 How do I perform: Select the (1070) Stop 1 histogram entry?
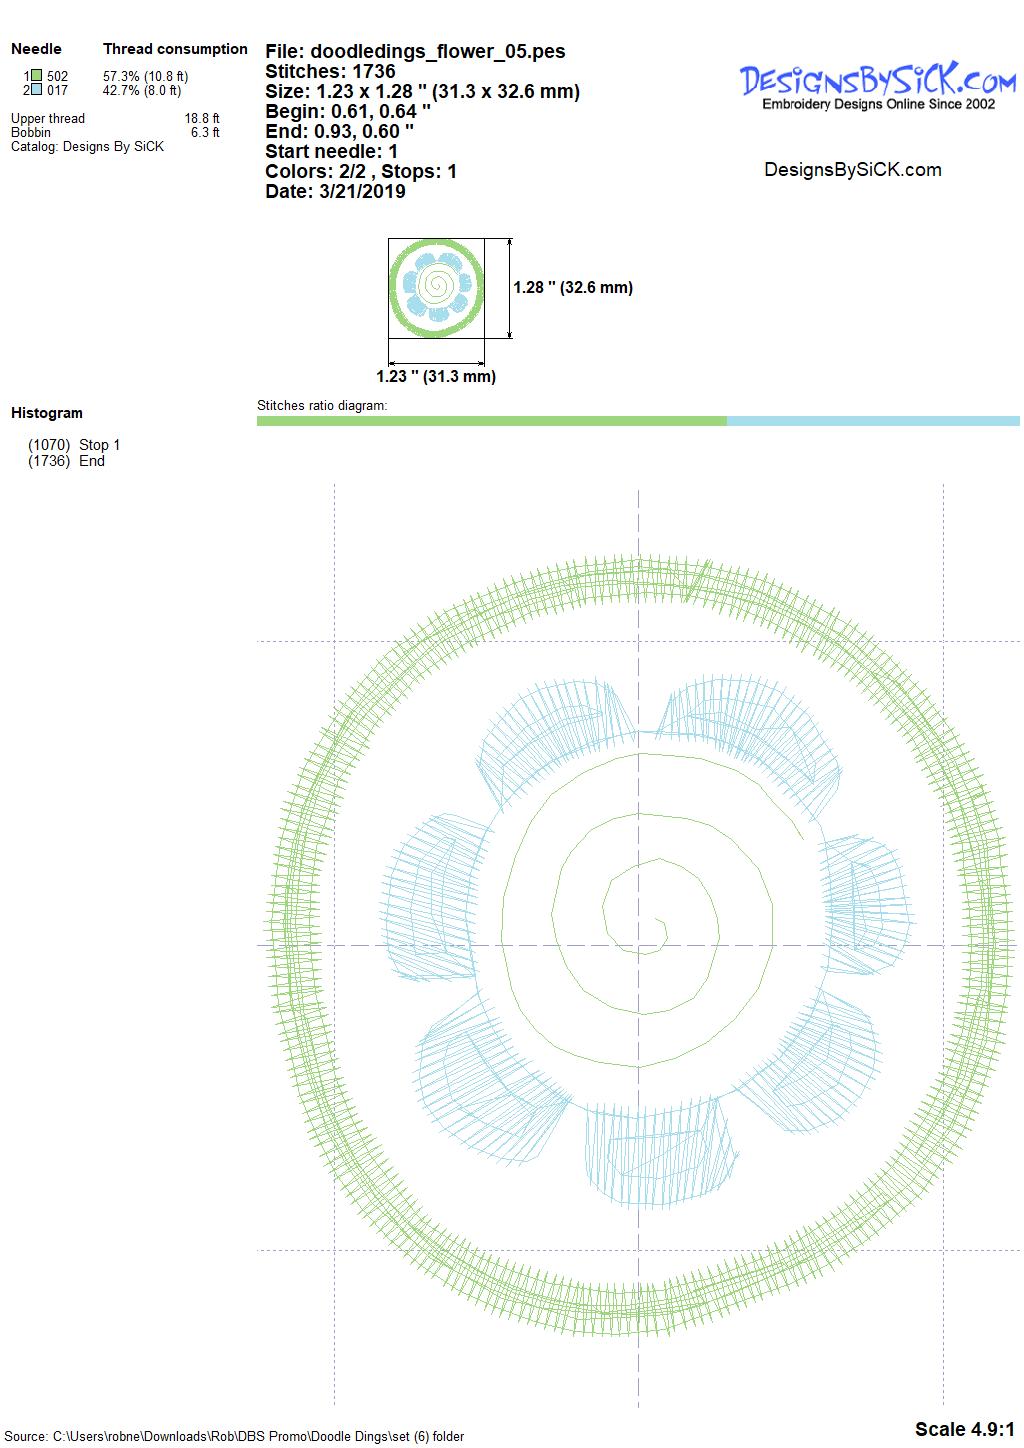[x=74, y=445]
